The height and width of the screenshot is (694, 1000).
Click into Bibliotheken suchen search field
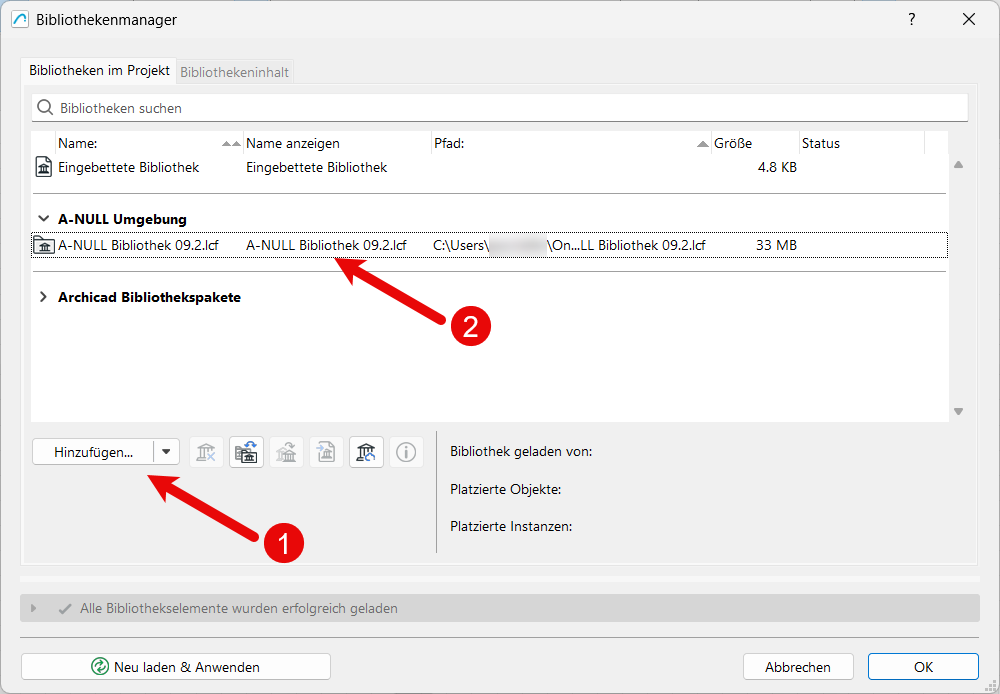500,108
